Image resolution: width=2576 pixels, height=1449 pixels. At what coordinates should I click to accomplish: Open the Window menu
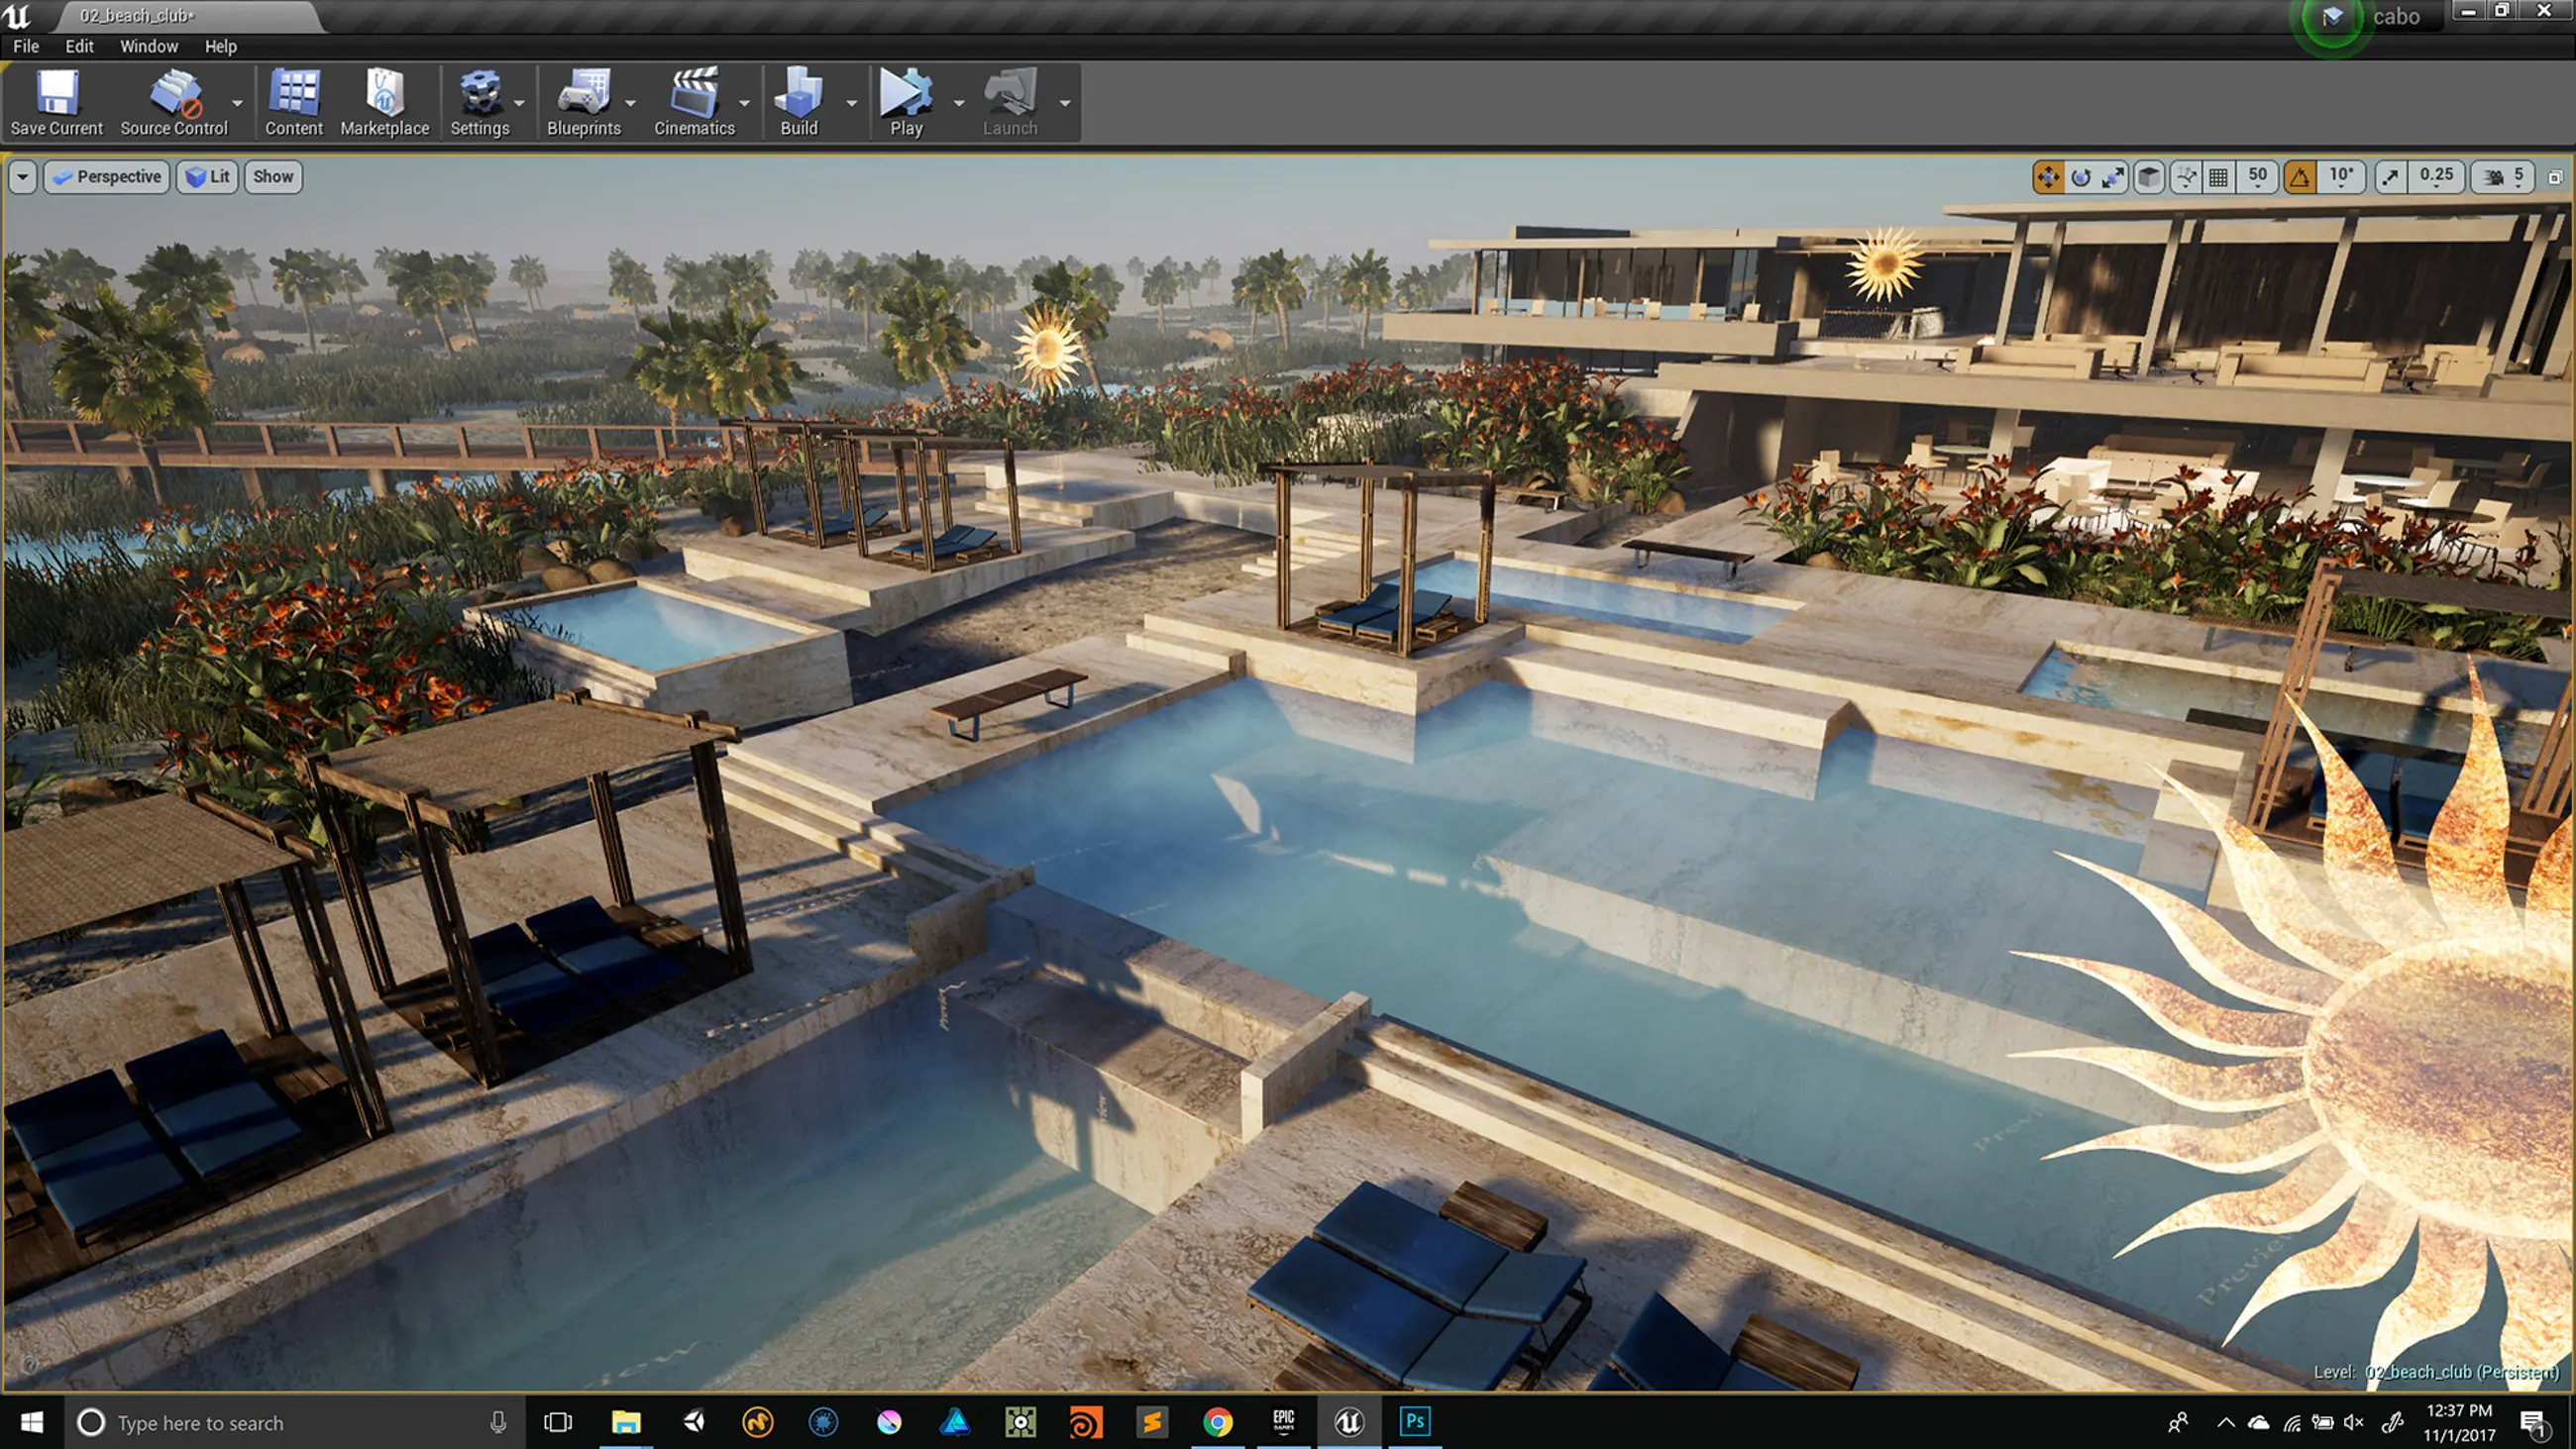[149, 46]
